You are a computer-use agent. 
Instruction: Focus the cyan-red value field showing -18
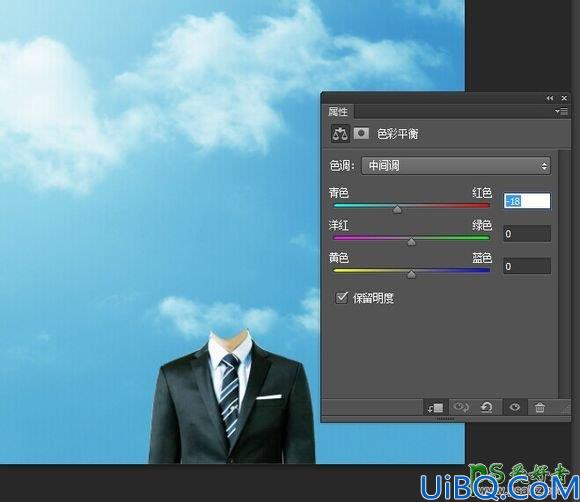pos(527,201)
